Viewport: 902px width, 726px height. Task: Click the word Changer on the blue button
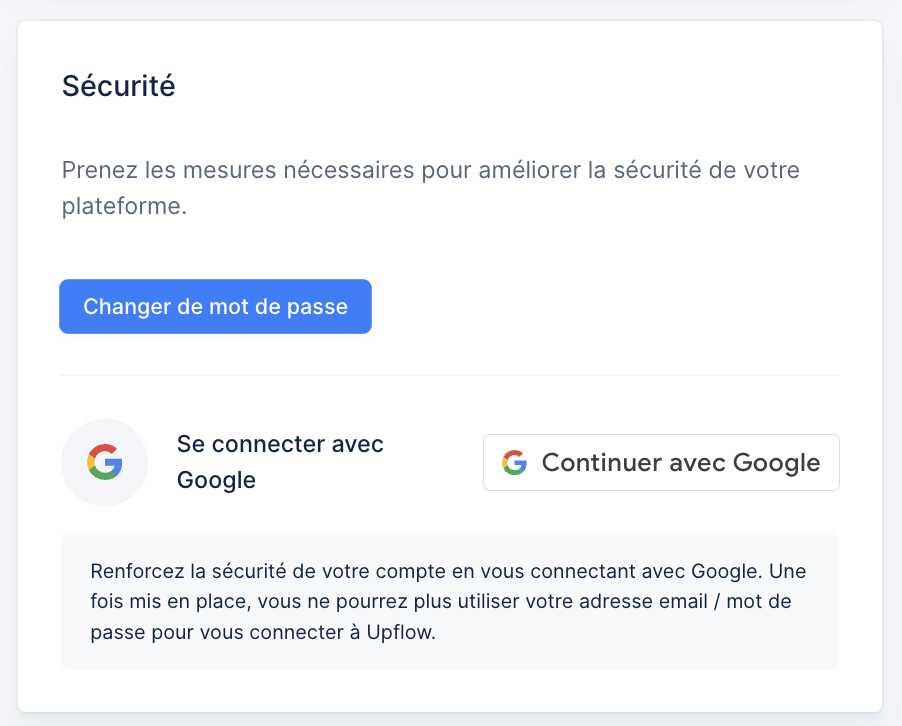click(127, 307)
